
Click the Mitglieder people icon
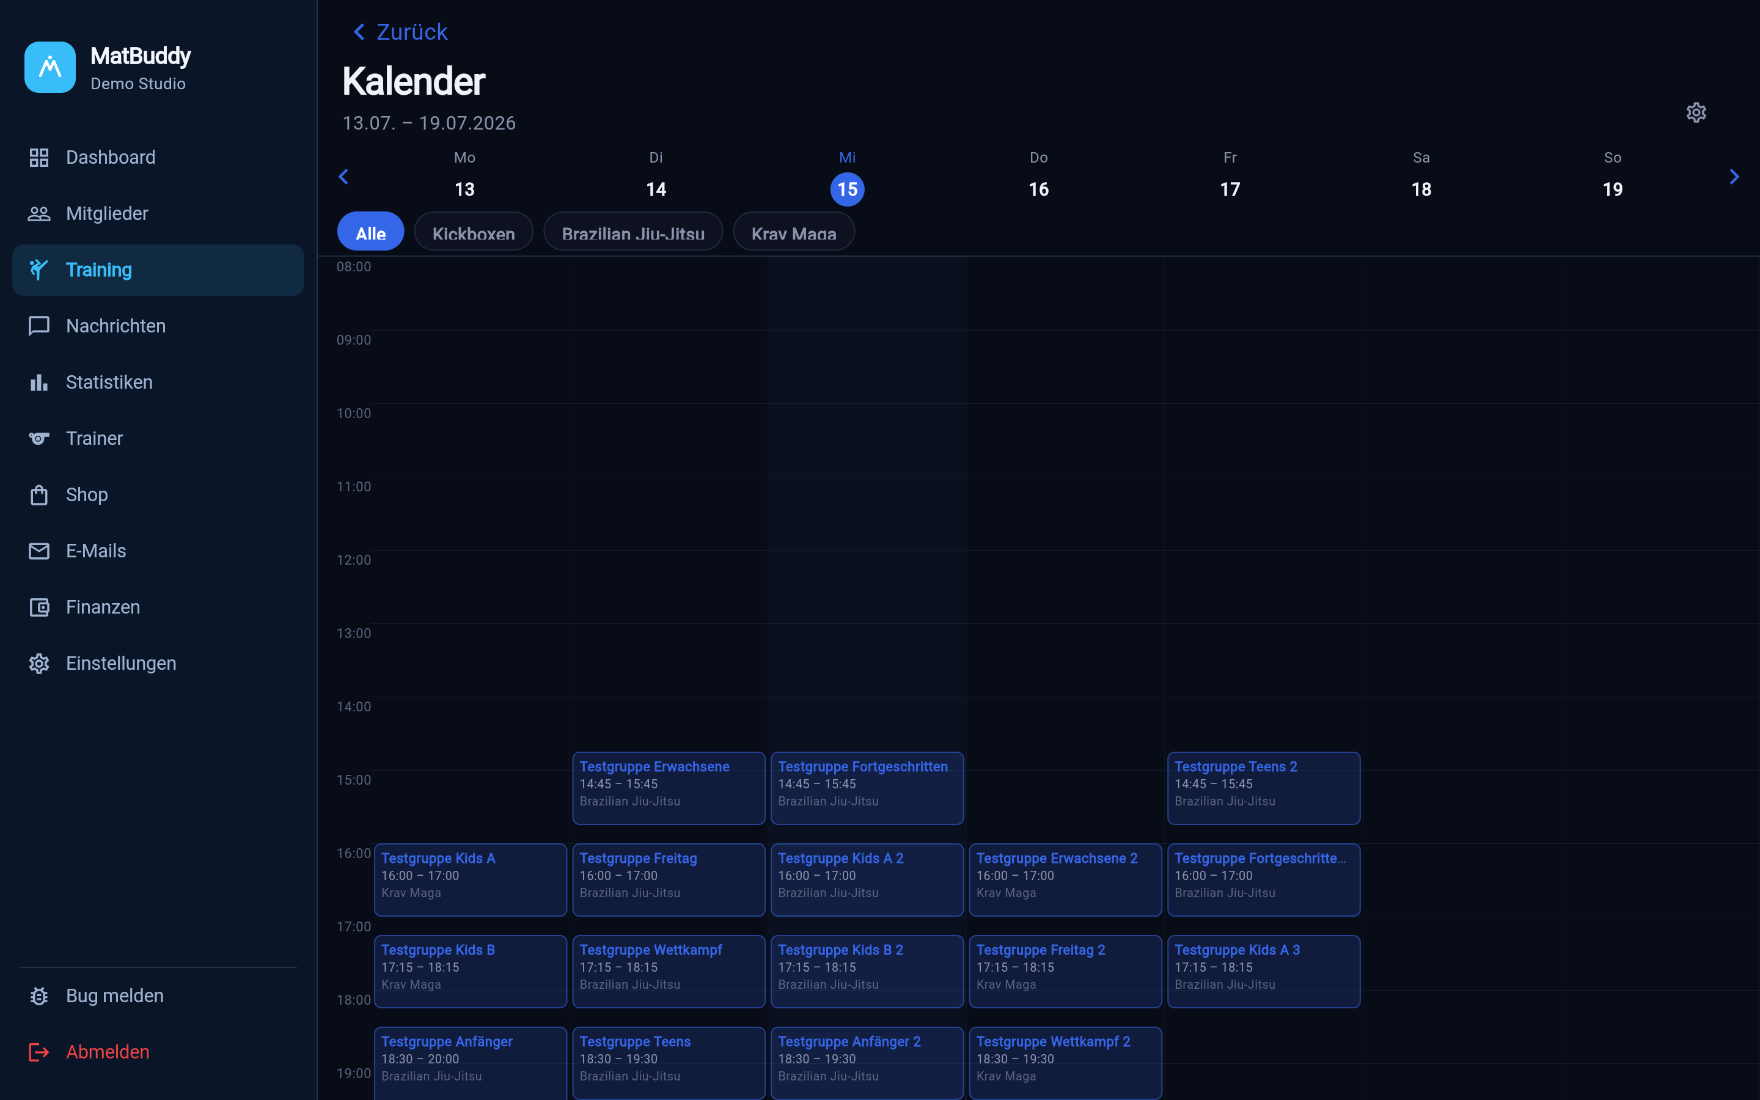point(39,213)
